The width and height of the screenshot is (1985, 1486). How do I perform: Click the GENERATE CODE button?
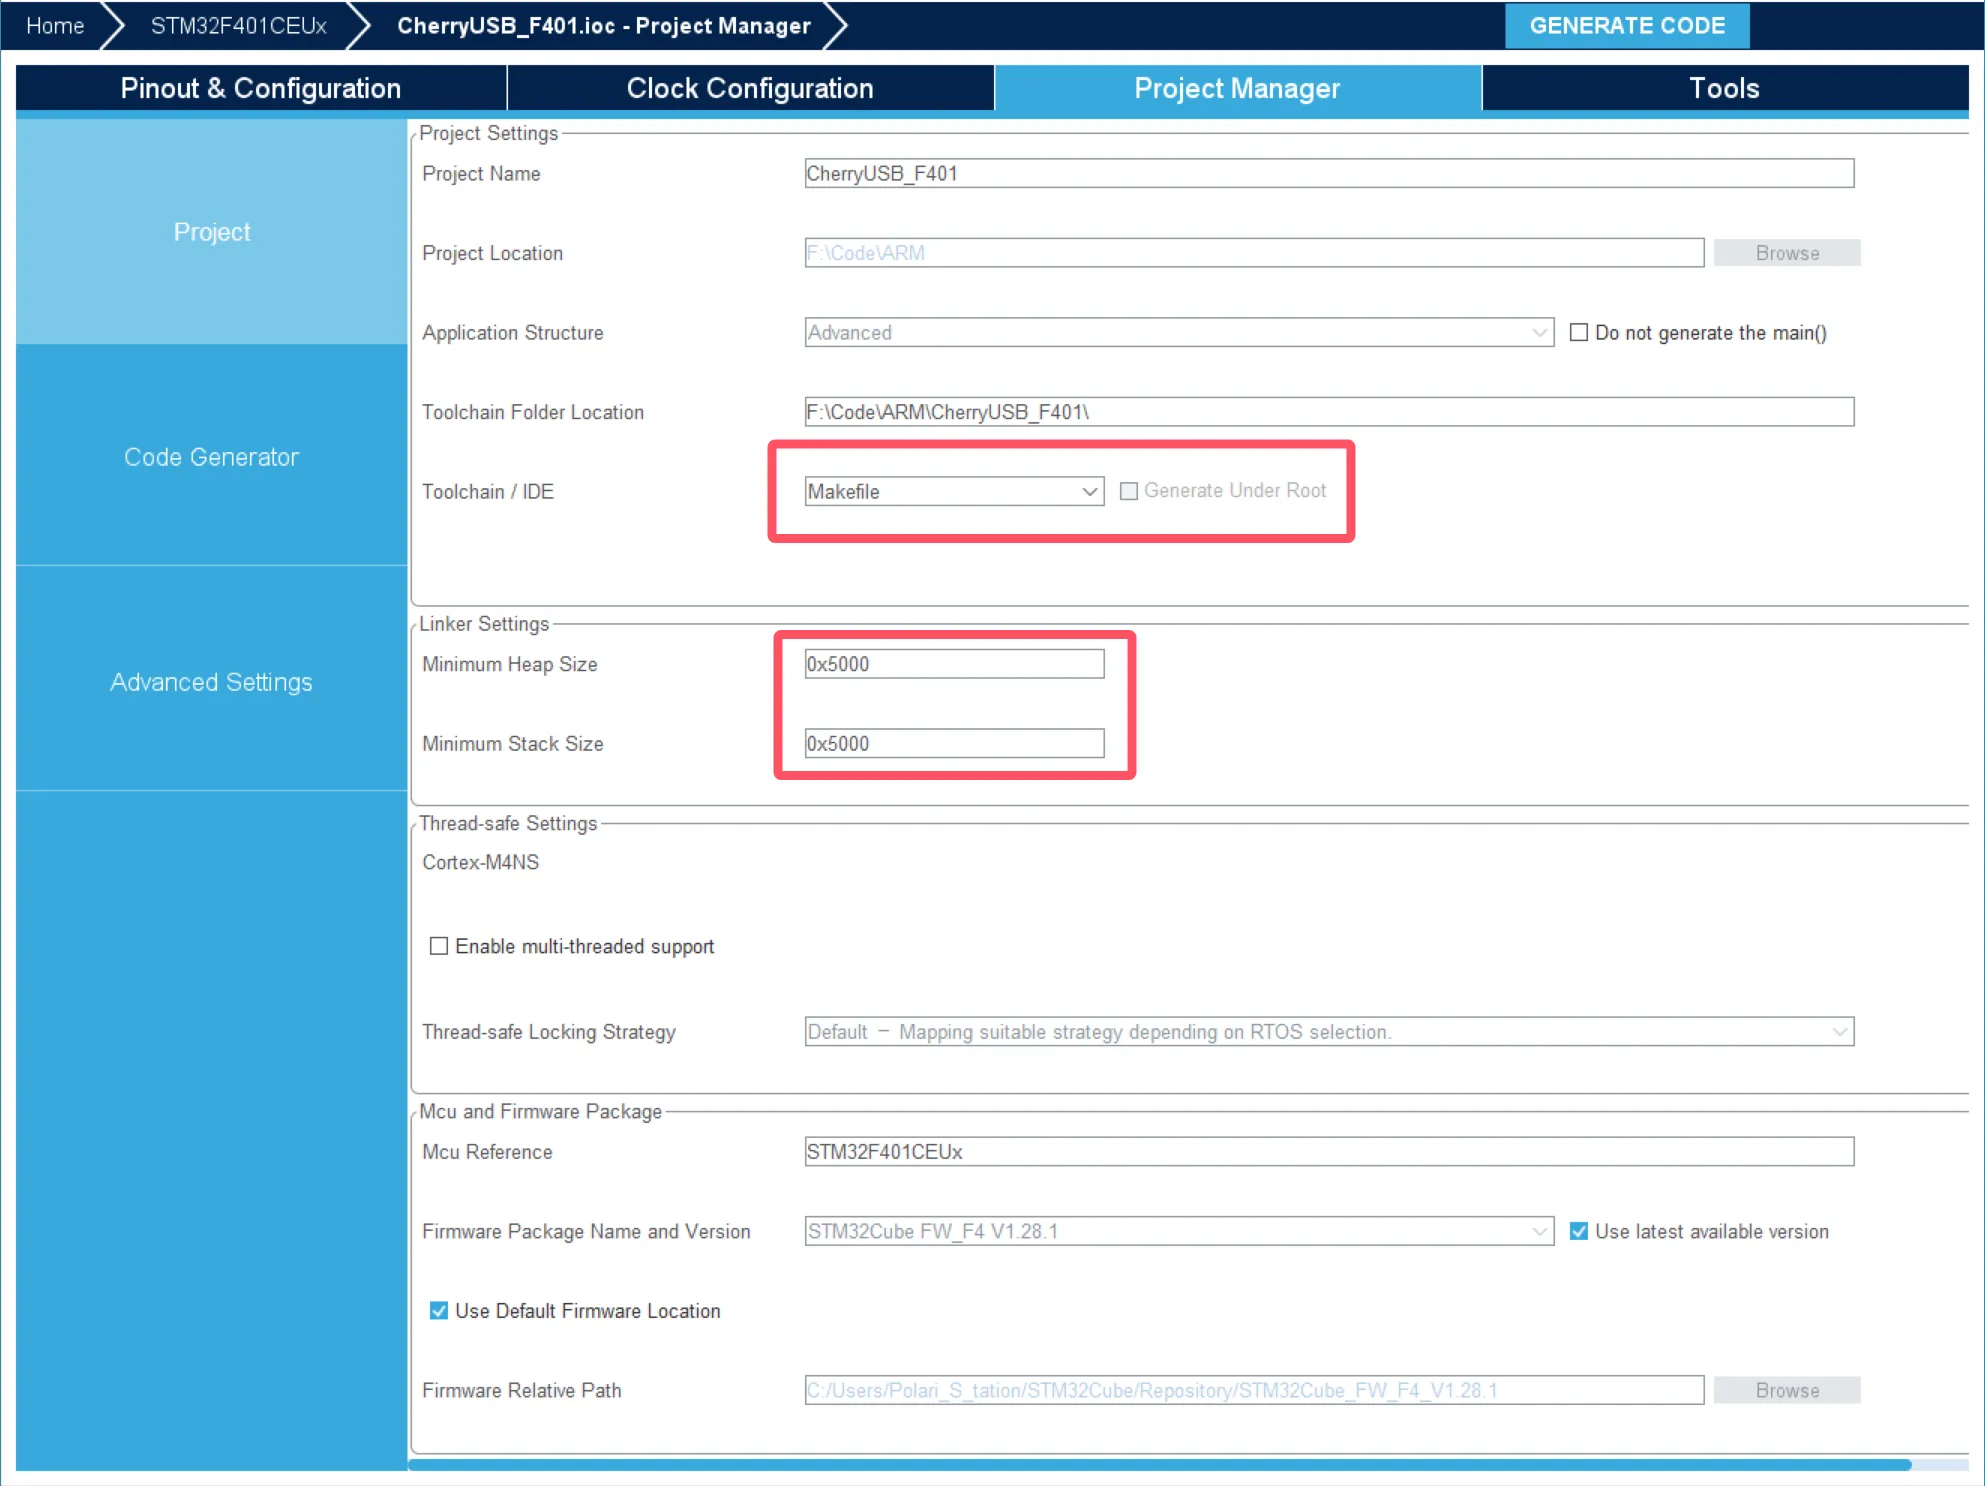pyautogui.click(x=1626, y=25)
